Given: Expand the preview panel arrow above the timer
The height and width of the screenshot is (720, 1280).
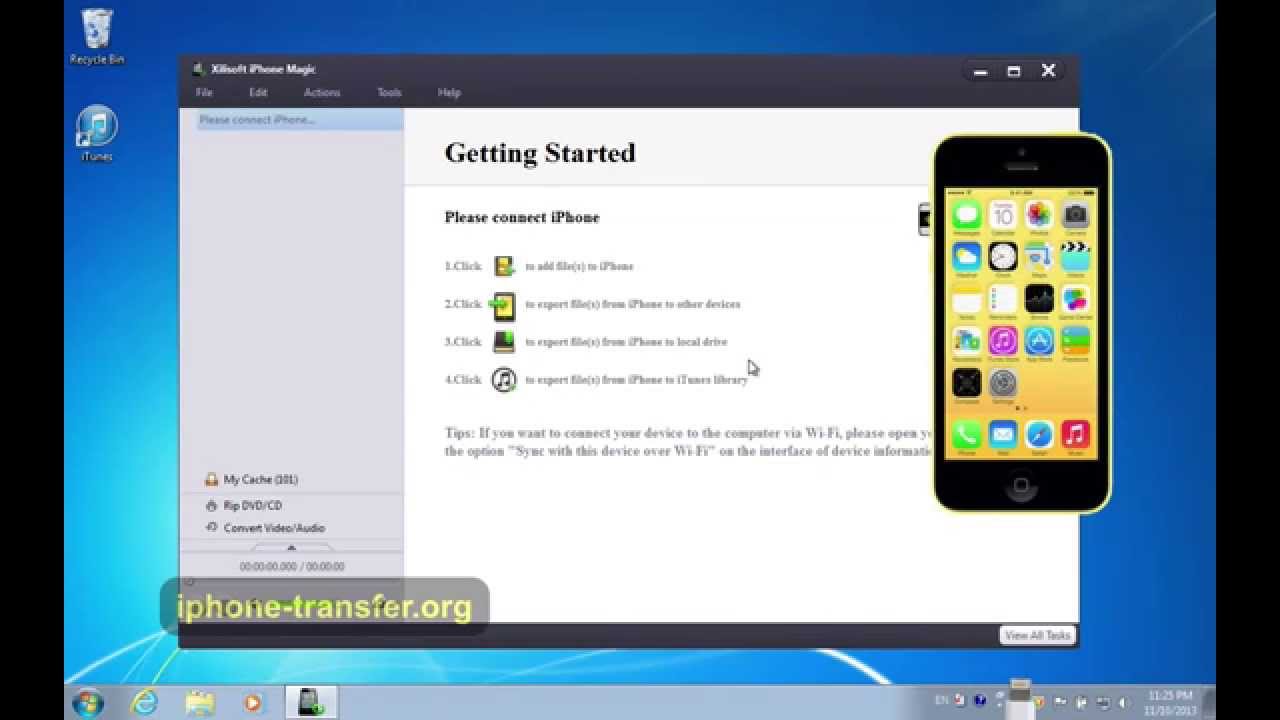Looking at the screenshot, I should coord(291,547).
